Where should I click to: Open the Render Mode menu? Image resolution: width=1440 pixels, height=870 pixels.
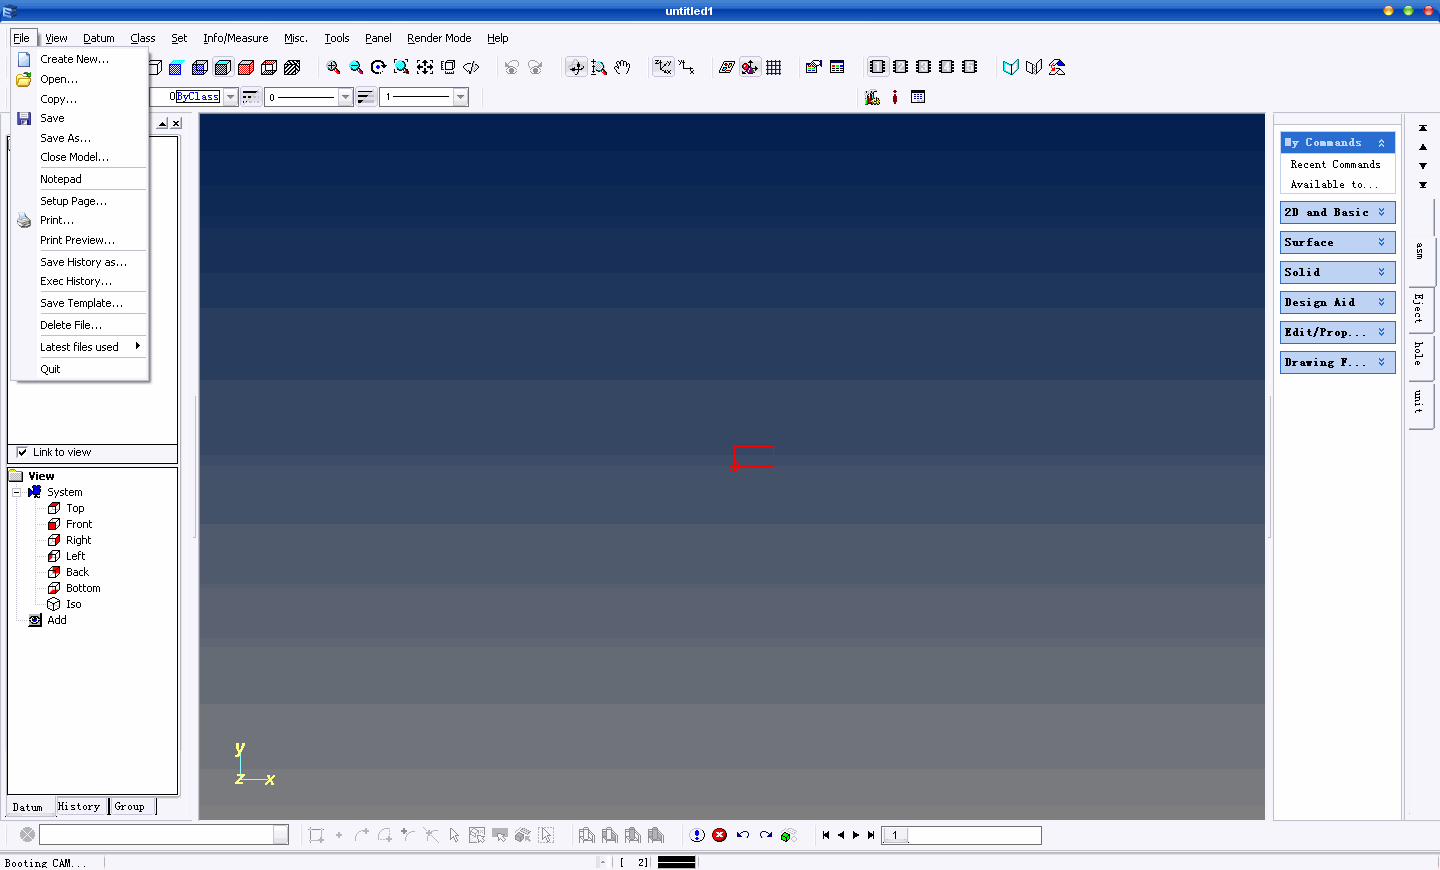(439, 38)
